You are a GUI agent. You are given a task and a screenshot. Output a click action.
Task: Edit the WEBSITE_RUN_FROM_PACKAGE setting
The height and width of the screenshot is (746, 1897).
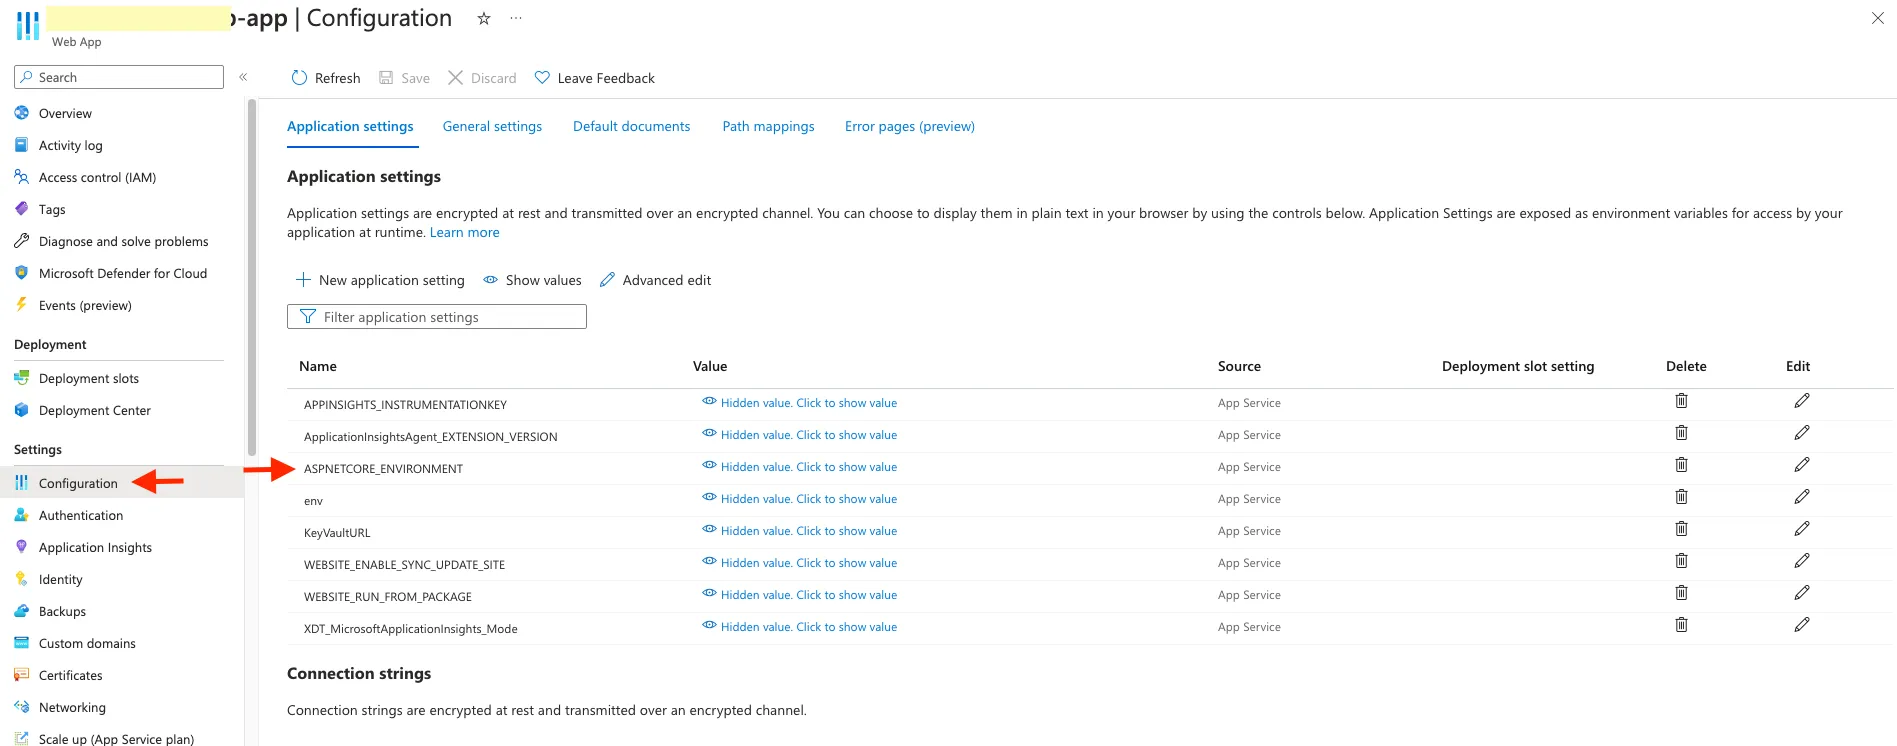[1802, 593]
